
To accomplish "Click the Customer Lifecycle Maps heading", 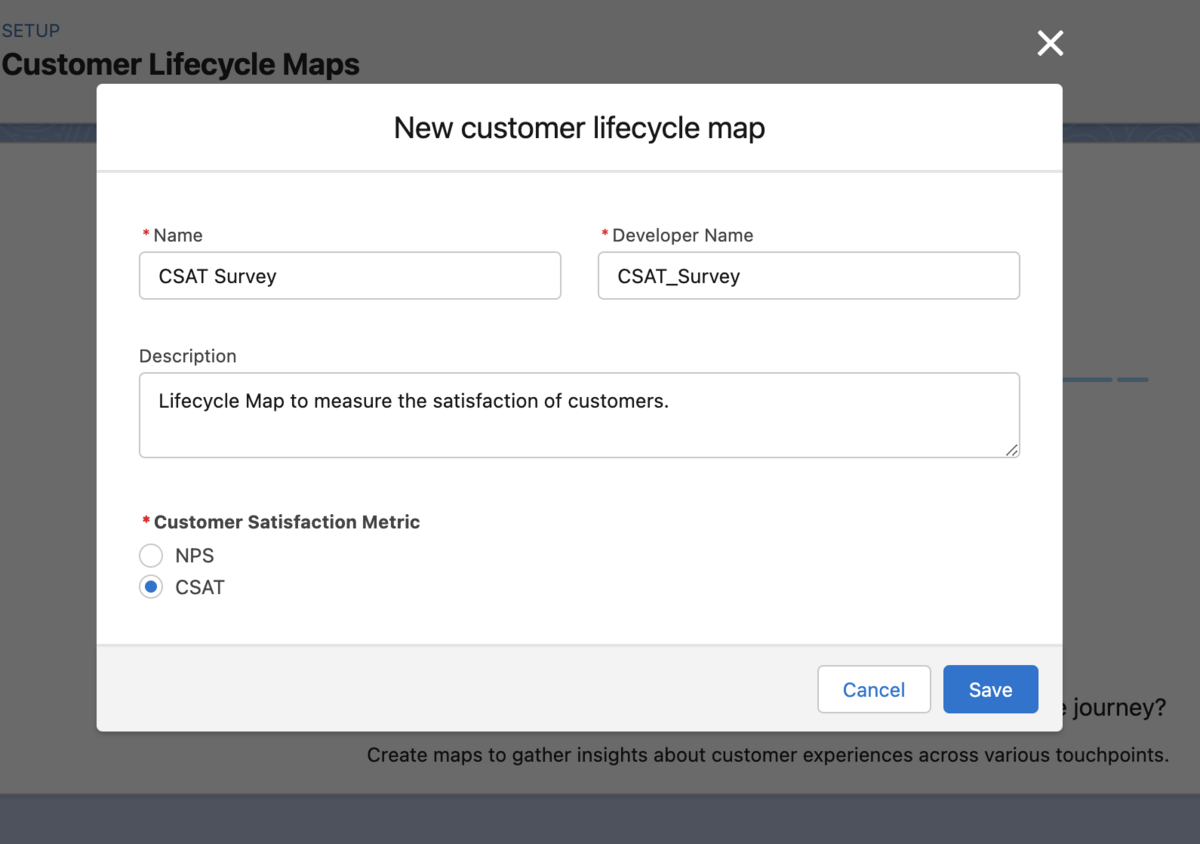I will (x=180, y=64).
